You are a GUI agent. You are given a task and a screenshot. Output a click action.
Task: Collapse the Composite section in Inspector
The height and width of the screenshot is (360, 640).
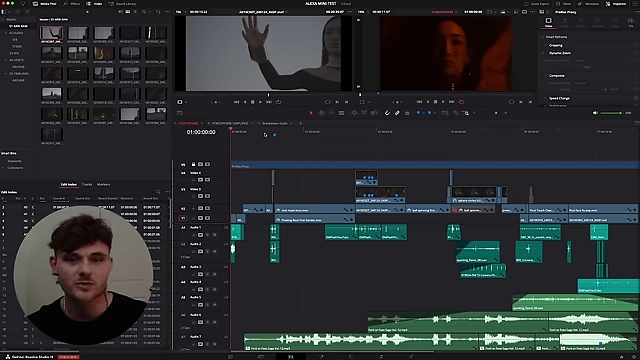556,76
